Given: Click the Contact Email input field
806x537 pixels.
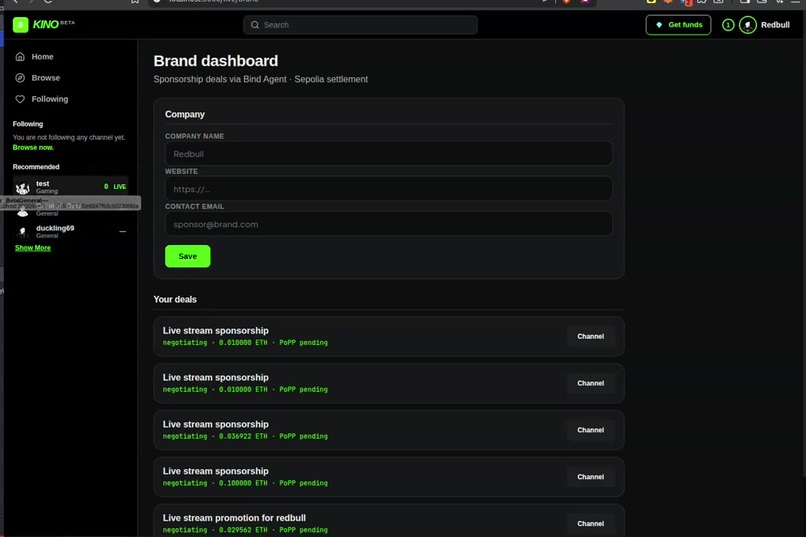Looking at the screenshot, I should coord(389,224).
